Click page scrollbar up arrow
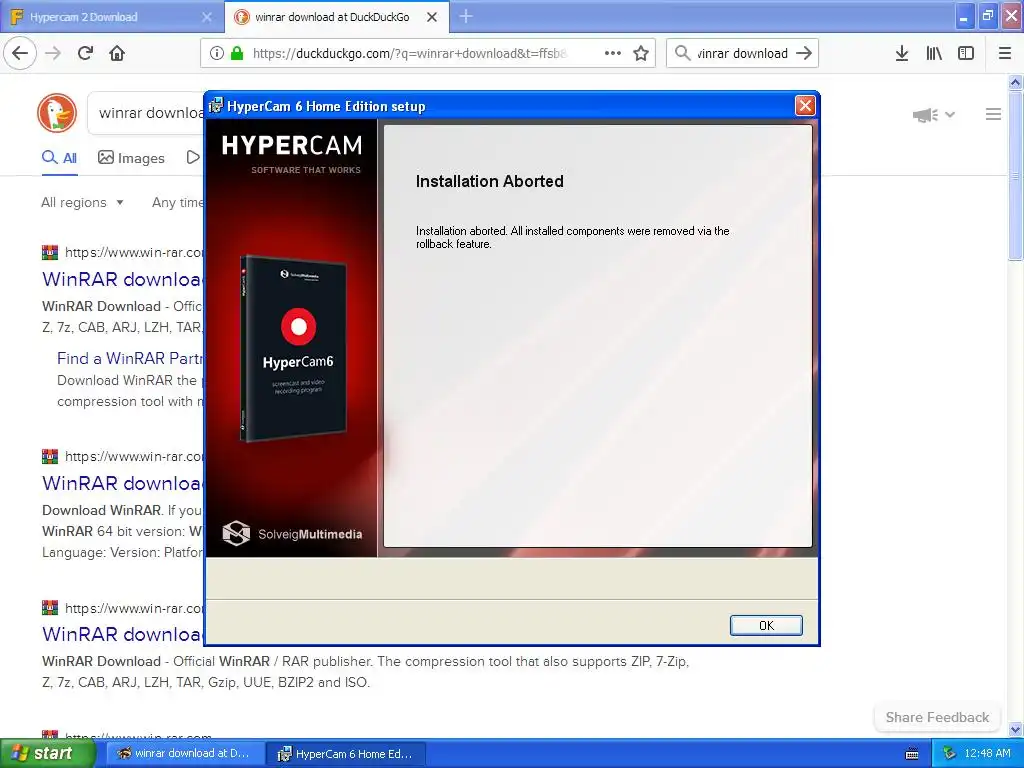The width and height of the screenshot is (1024, 768). coord(1015,82)
